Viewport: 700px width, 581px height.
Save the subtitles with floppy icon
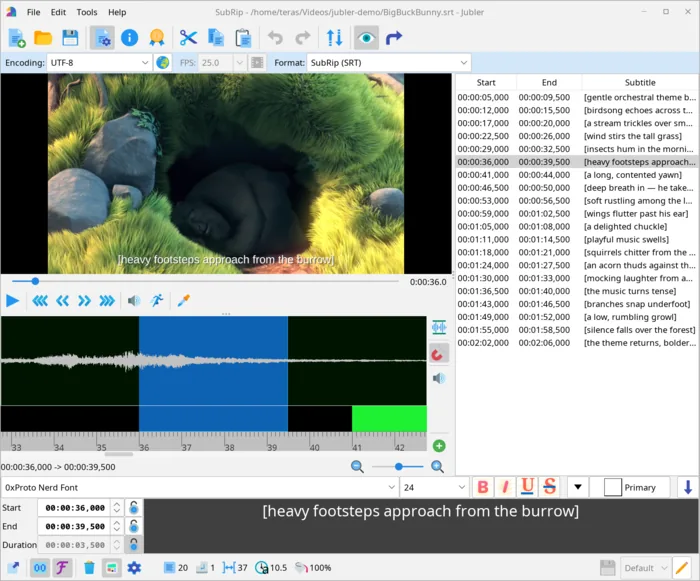coord(70,38)
